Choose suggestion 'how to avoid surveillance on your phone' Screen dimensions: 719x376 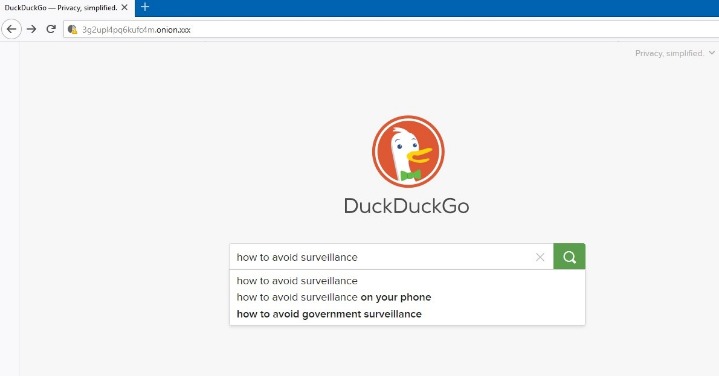point(407,297)
